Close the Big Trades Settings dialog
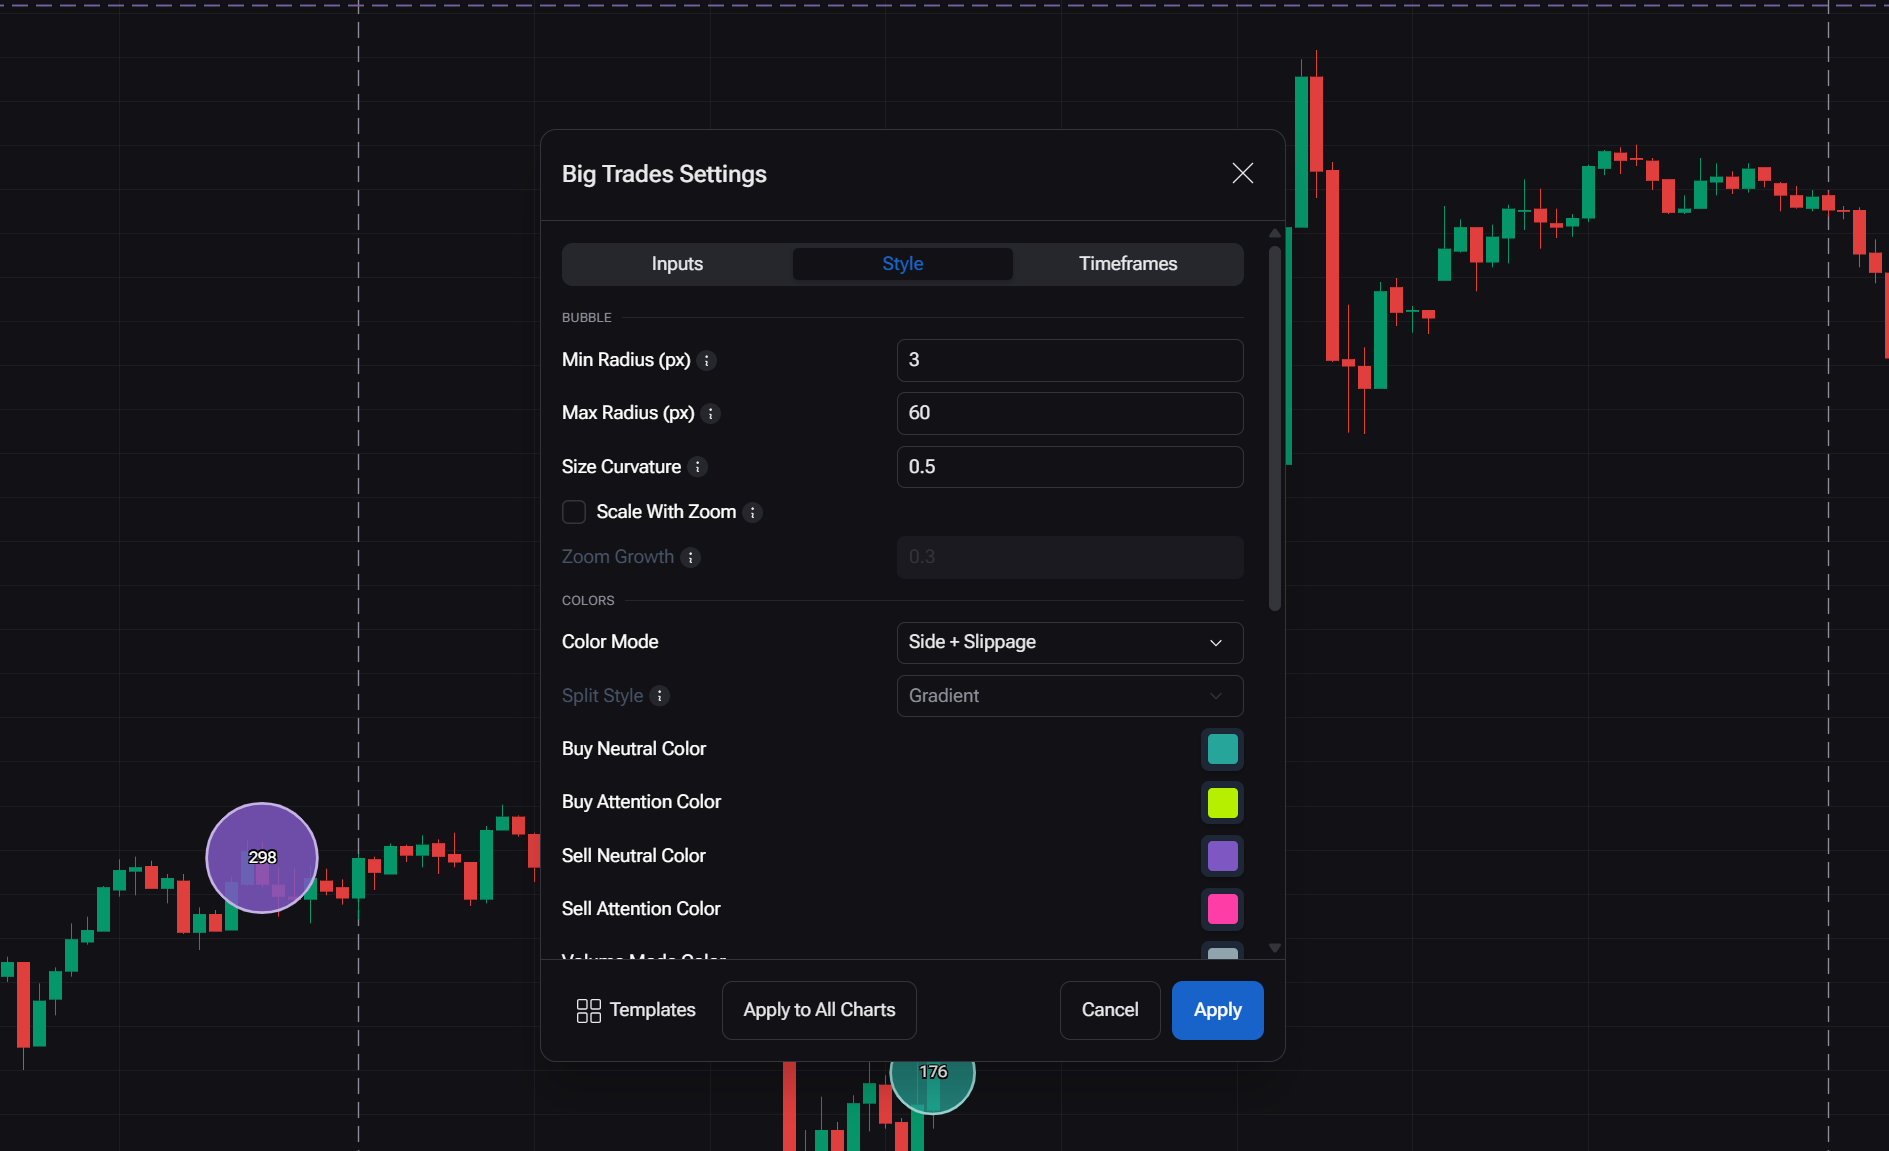 [1243, 173]
